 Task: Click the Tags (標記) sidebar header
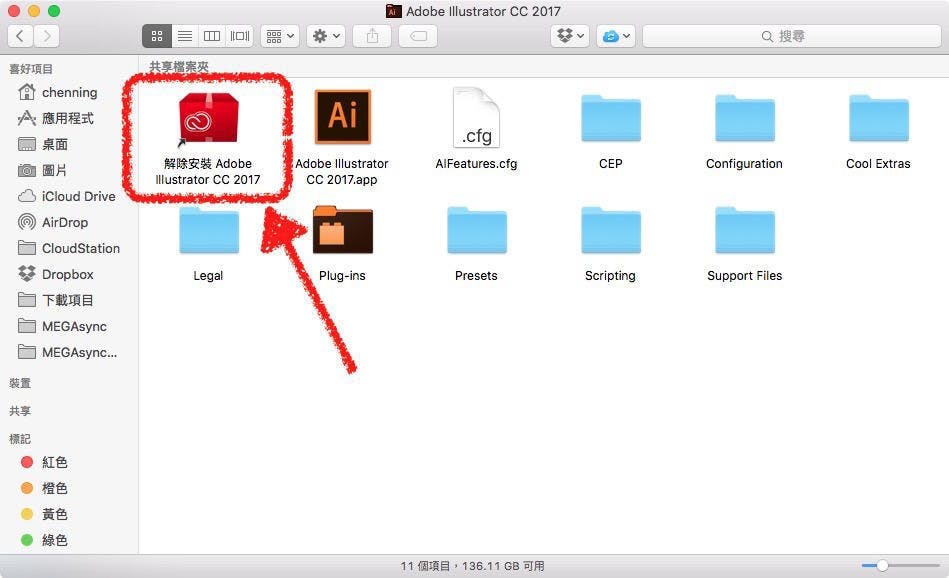point(20,439)
